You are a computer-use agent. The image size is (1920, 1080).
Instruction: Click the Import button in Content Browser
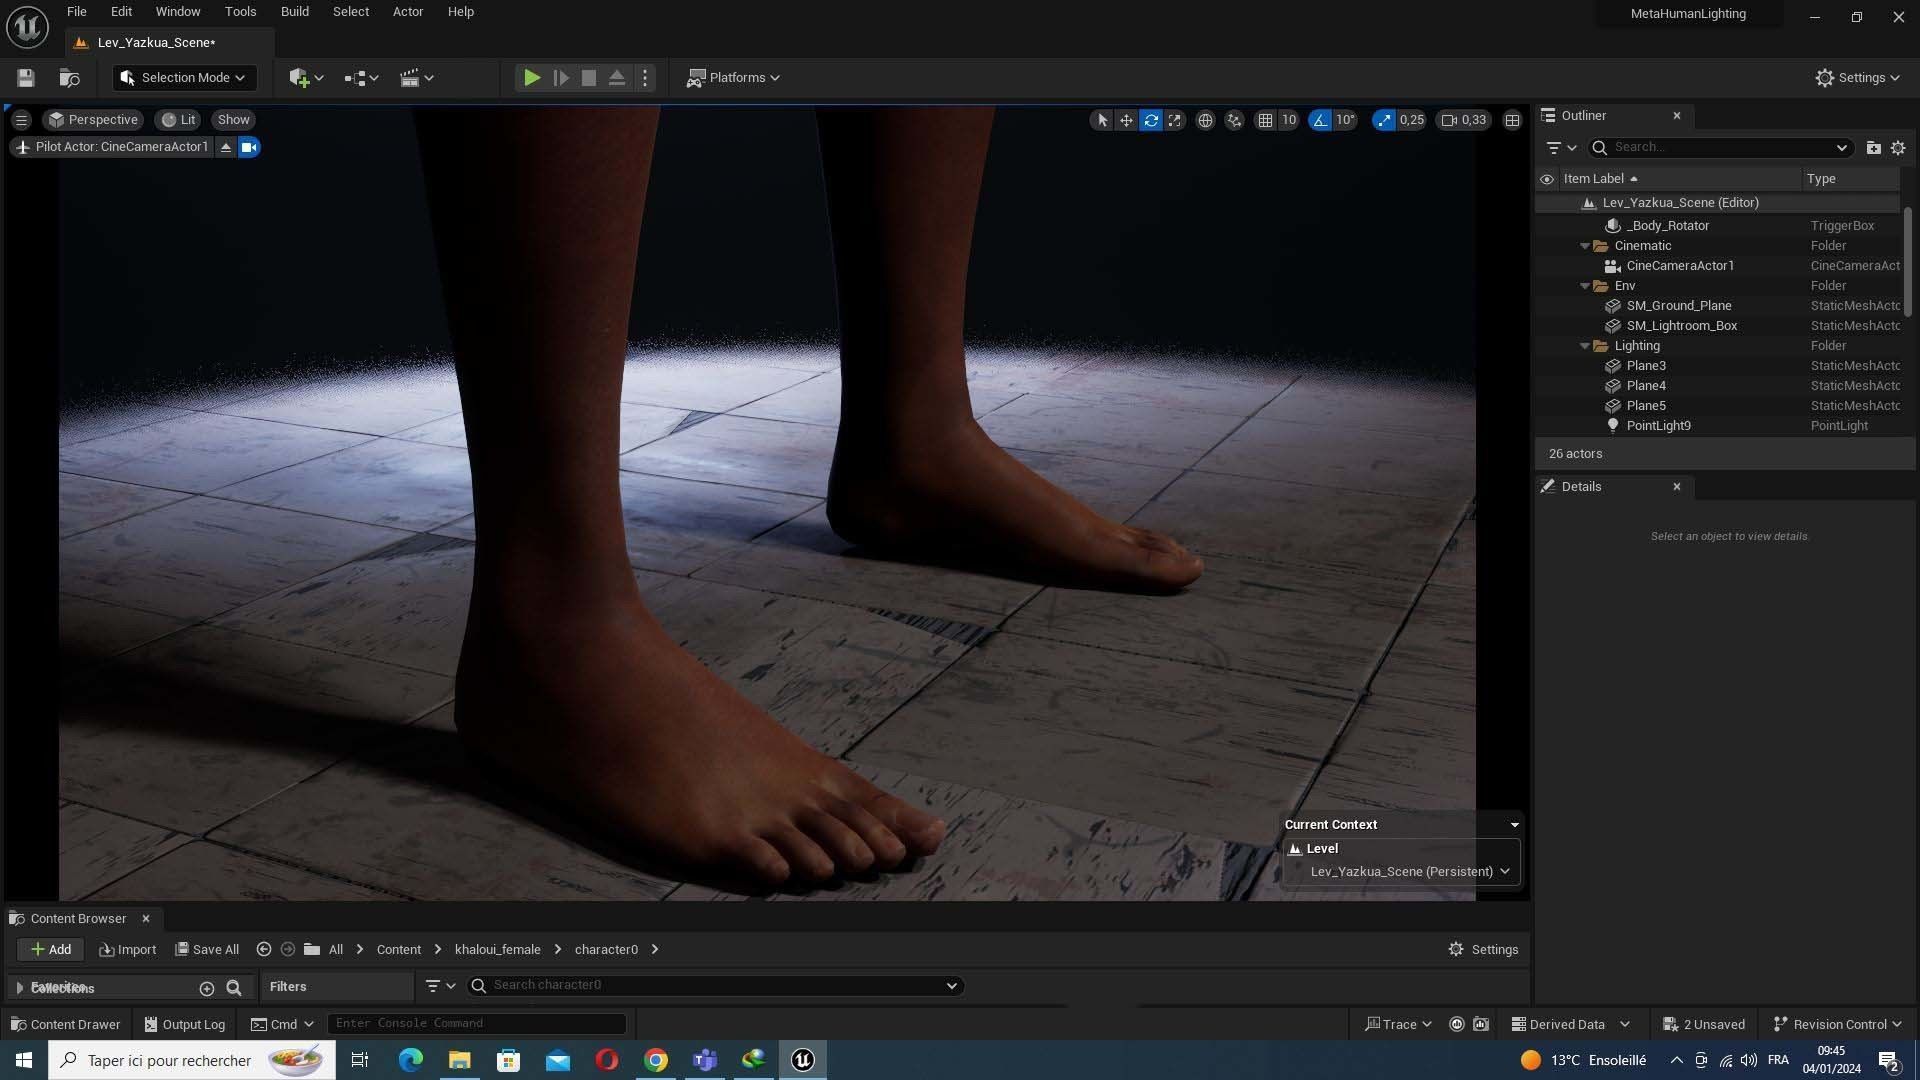(128, 949)
